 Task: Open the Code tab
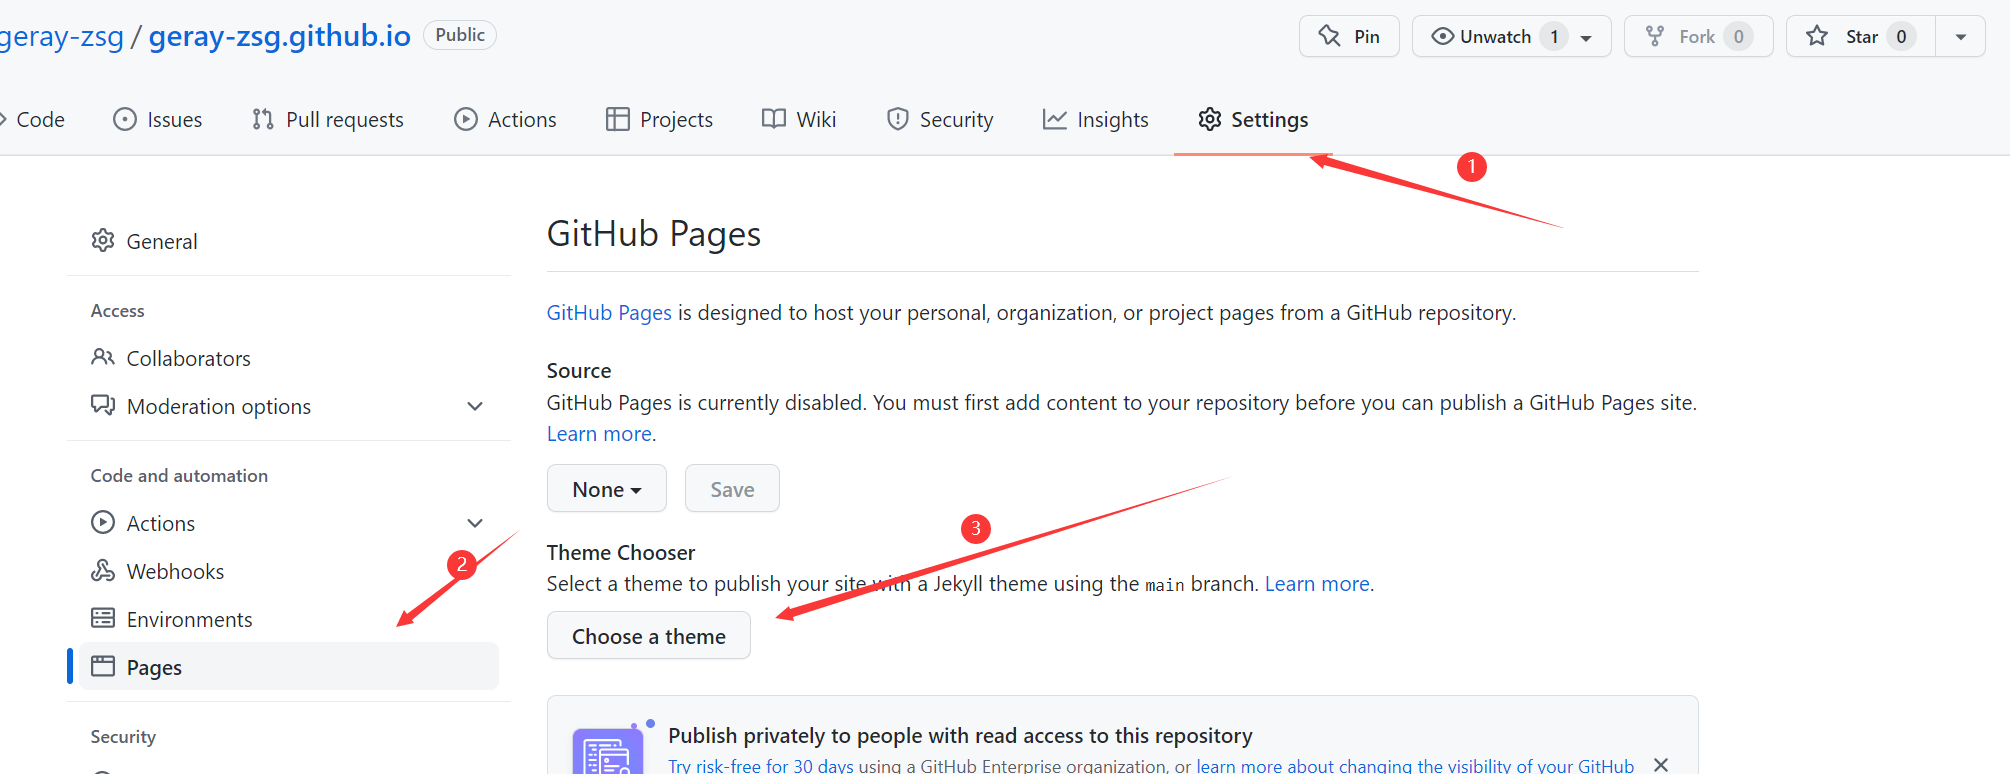[x=33, y=120]
